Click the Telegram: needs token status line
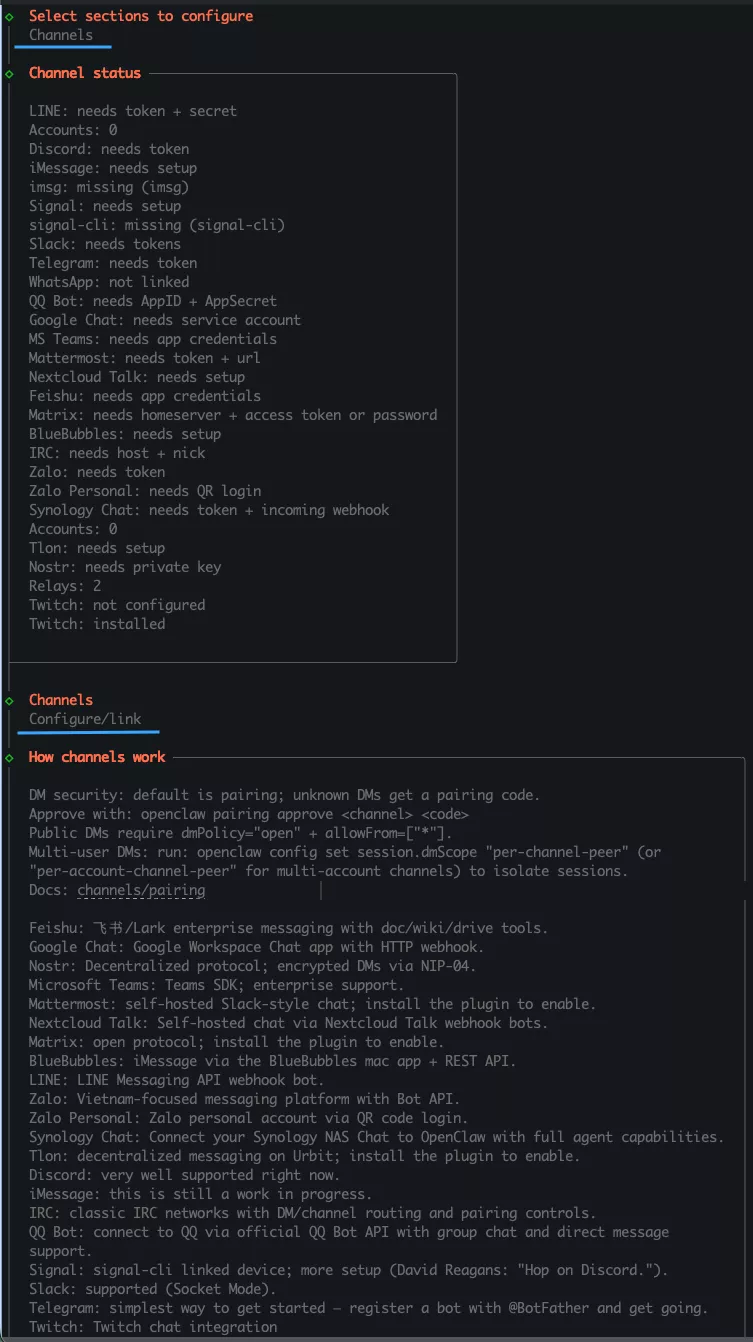753x1342 pixels. [113, 263]
